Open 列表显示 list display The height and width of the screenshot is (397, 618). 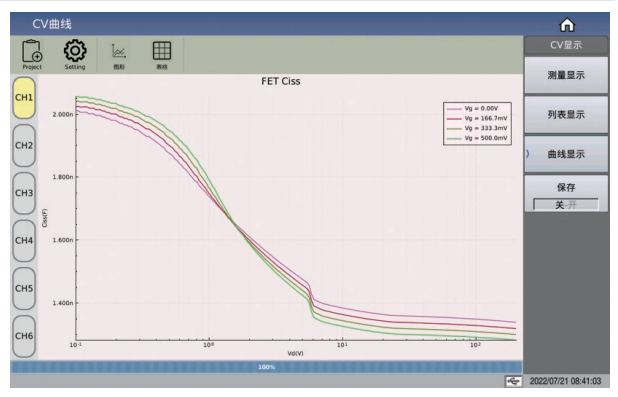point(566,115)
